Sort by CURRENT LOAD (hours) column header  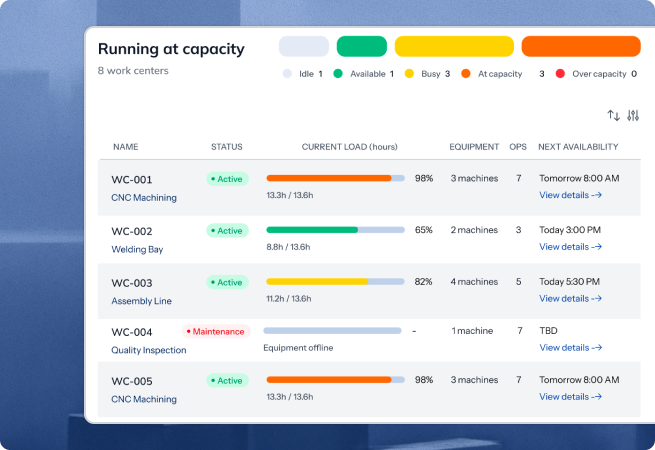349,147
